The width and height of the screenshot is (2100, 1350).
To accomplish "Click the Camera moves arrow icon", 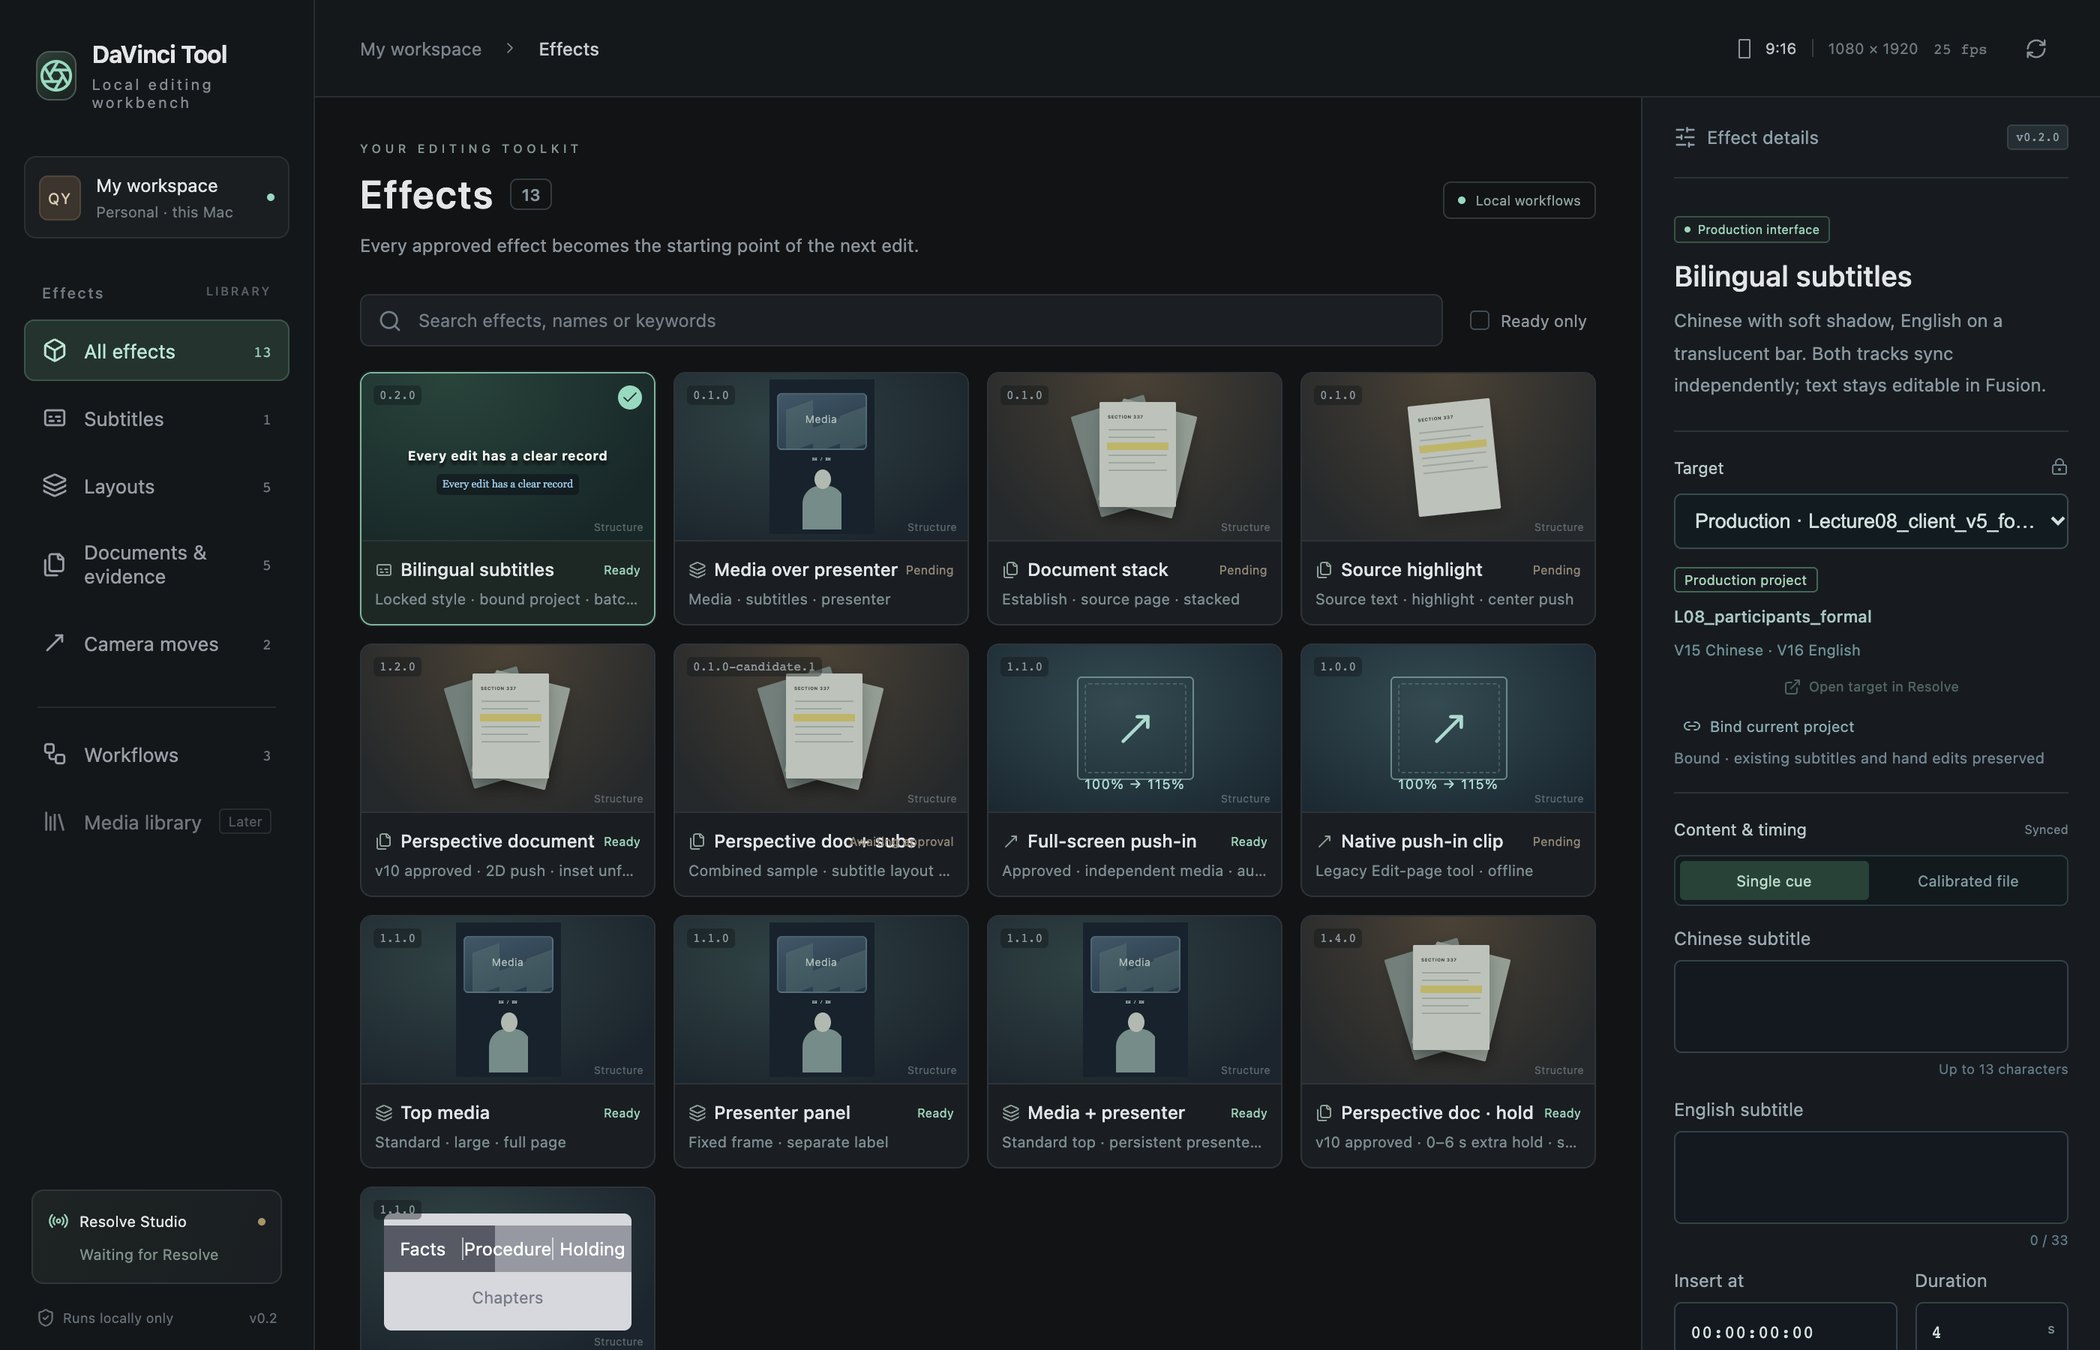I will 55,643.
